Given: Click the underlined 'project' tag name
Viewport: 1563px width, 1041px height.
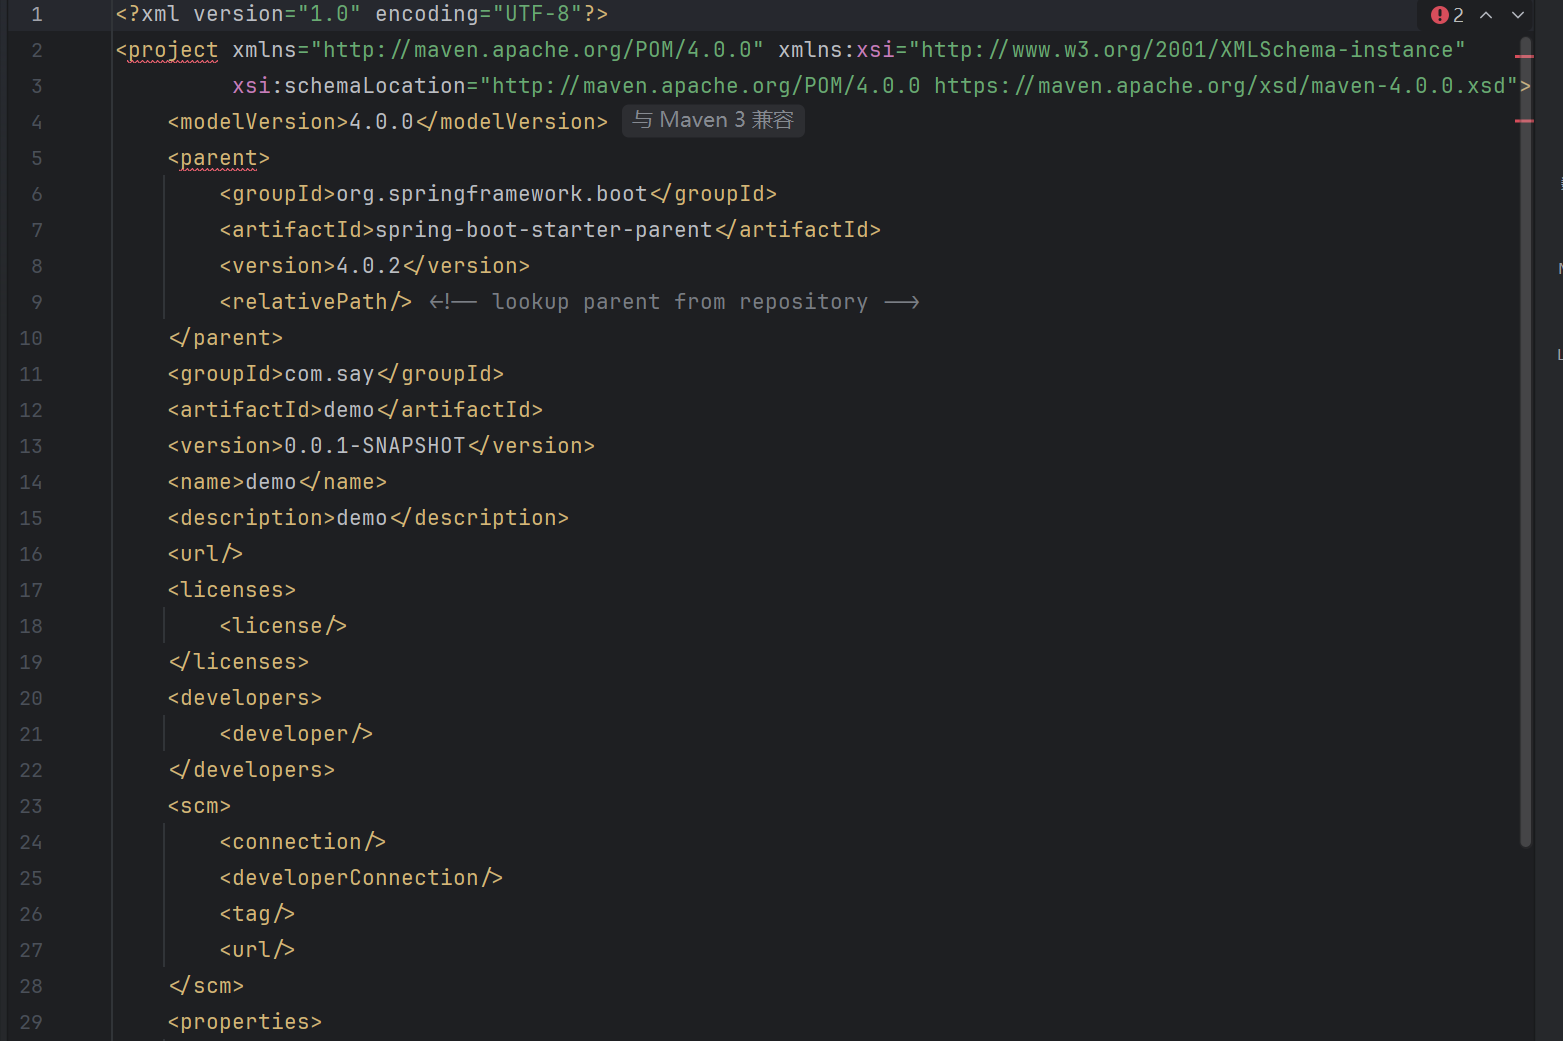Looking at the screenshot, I should (173, 50).
